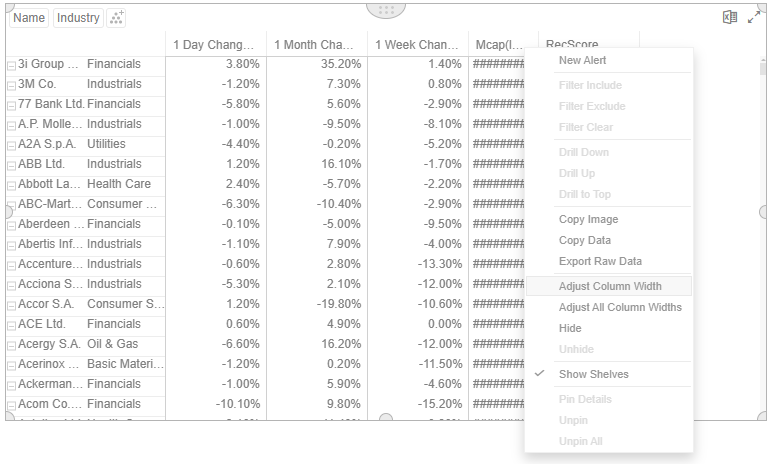This screenshot has height=464, width=772.
Task: Collapse the 77 Bank Ltd. row toggle
Action: (11, 105)
